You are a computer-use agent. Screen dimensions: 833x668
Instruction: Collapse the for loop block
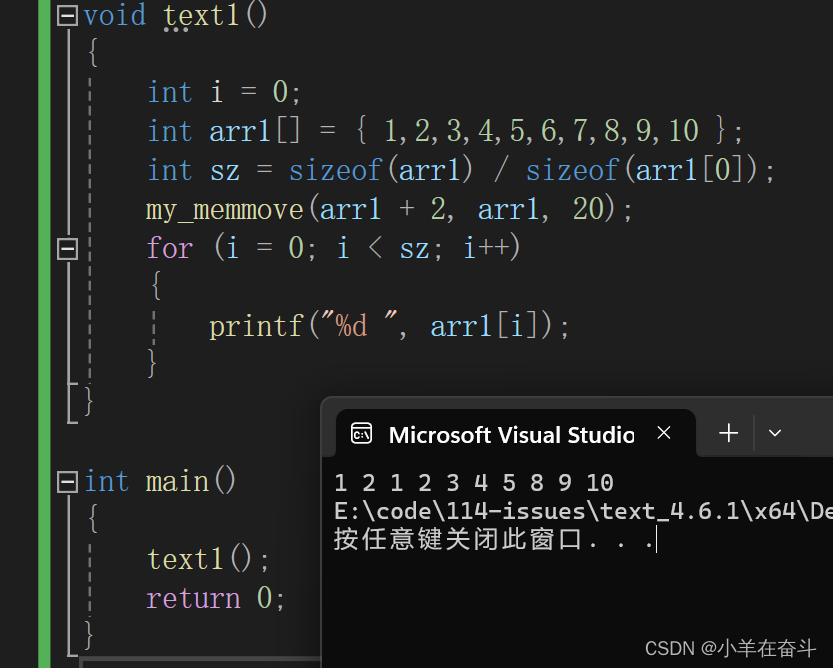[67, 249]
